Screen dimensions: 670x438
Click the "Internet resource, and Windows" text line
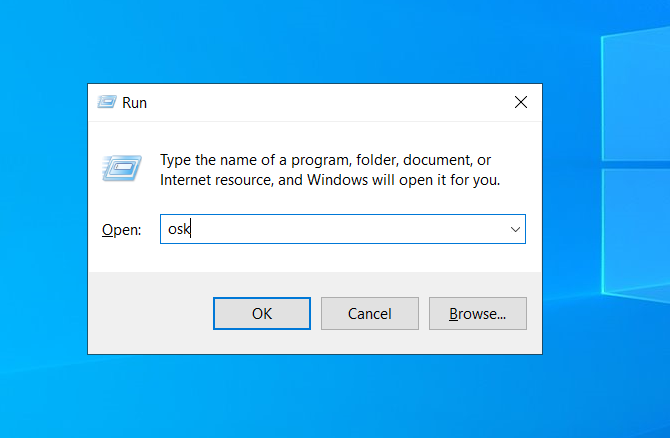[x=264, y=180]
